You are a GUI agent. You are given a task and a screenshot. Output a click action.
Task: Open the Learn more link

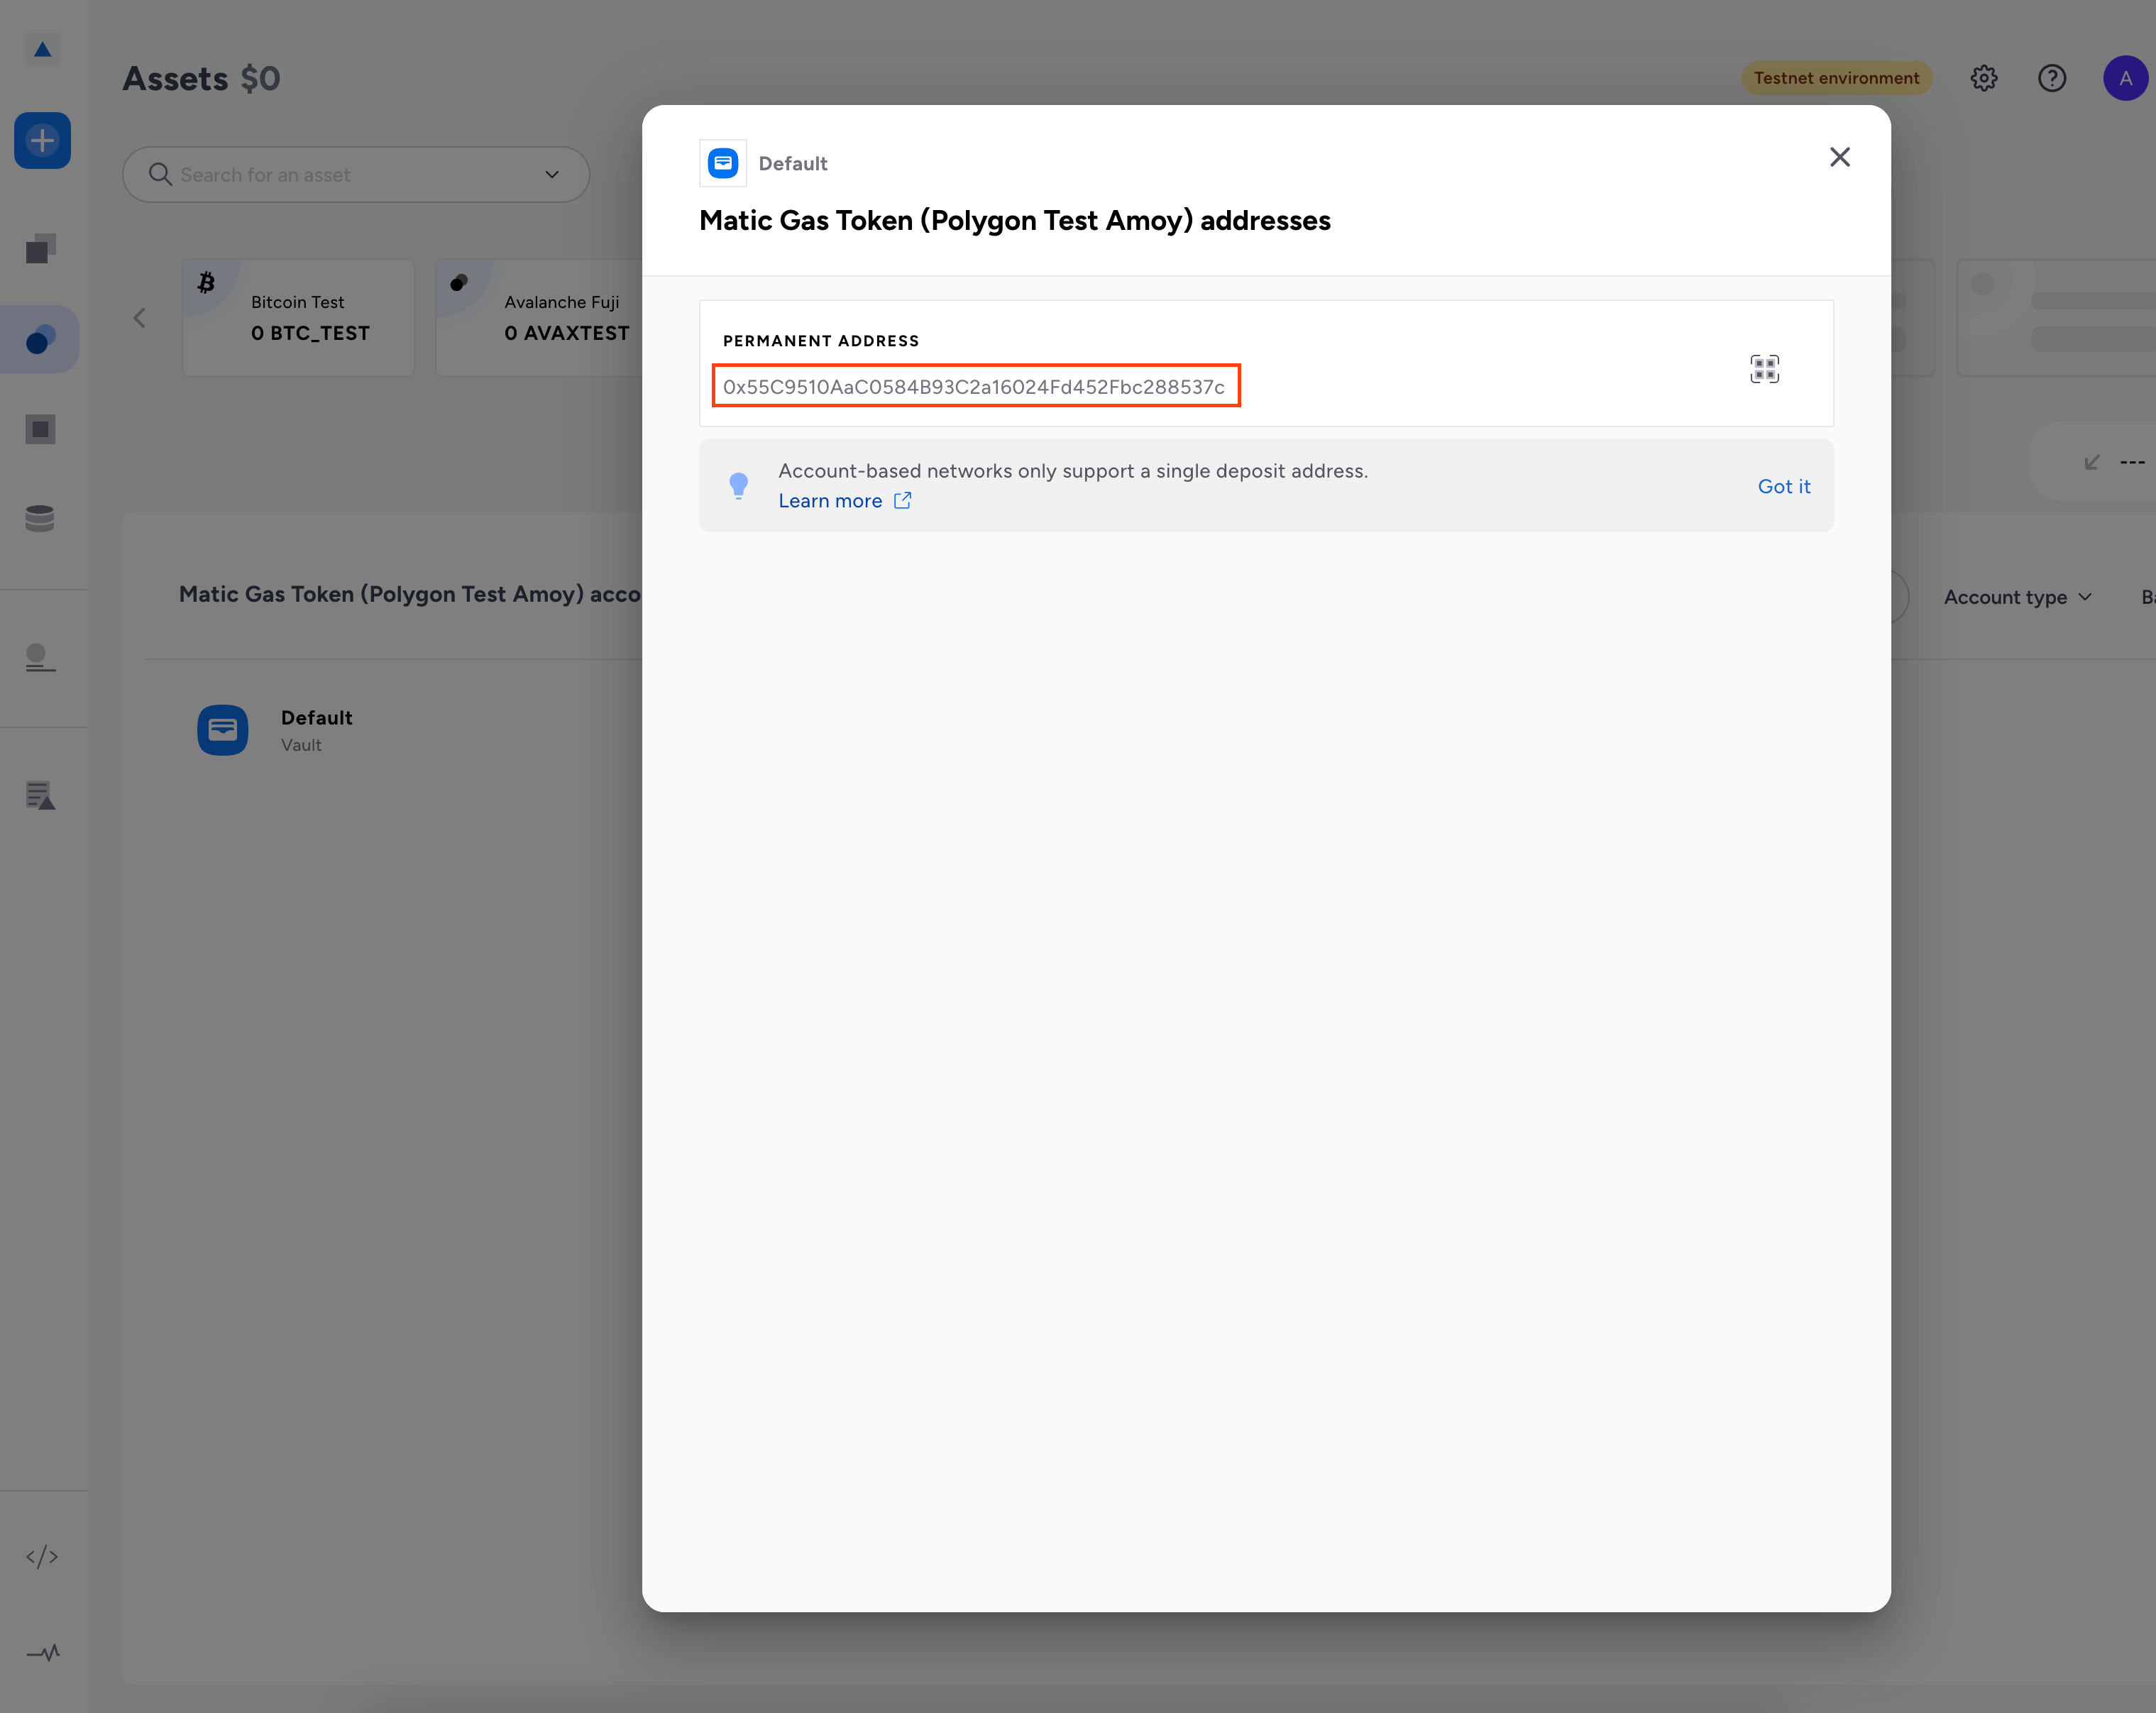tap(831, 500)
